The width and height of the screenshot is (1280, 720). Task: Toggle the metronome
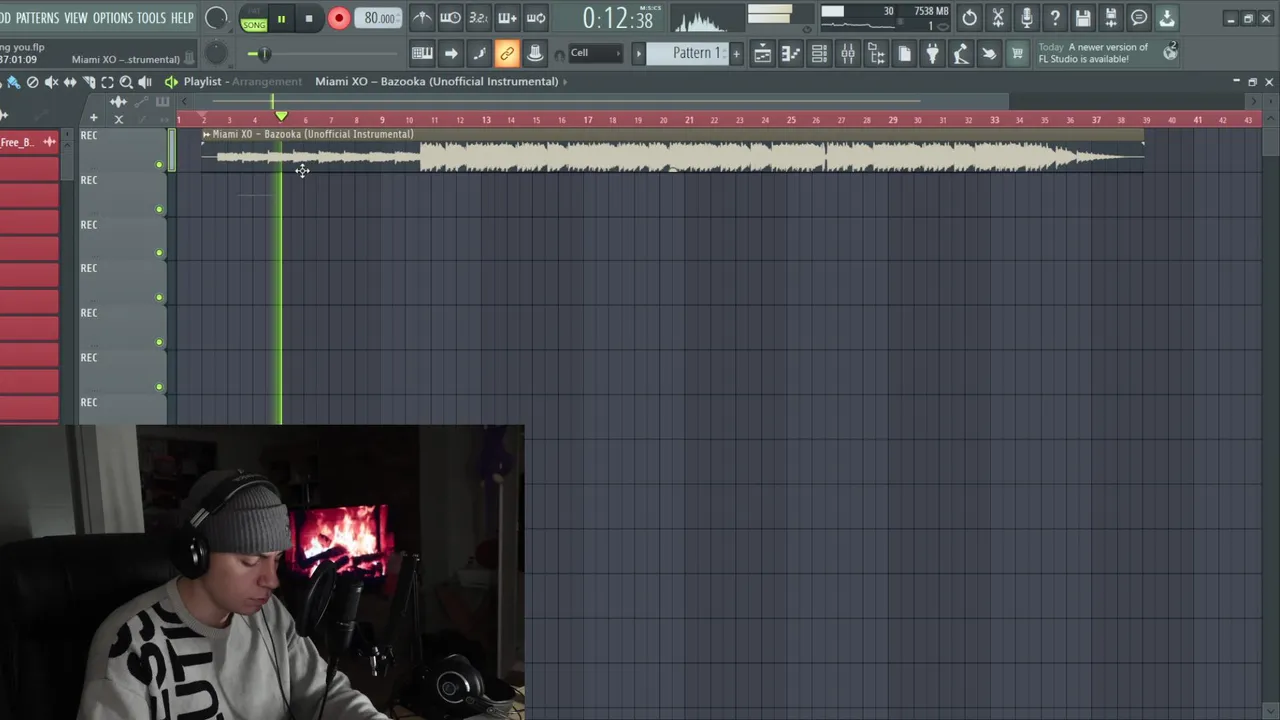(x=423, y=18)
